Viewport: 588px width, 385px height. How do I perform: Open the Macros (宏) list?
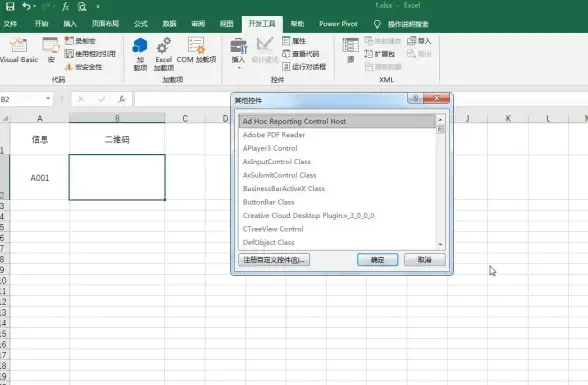point(51,50)
